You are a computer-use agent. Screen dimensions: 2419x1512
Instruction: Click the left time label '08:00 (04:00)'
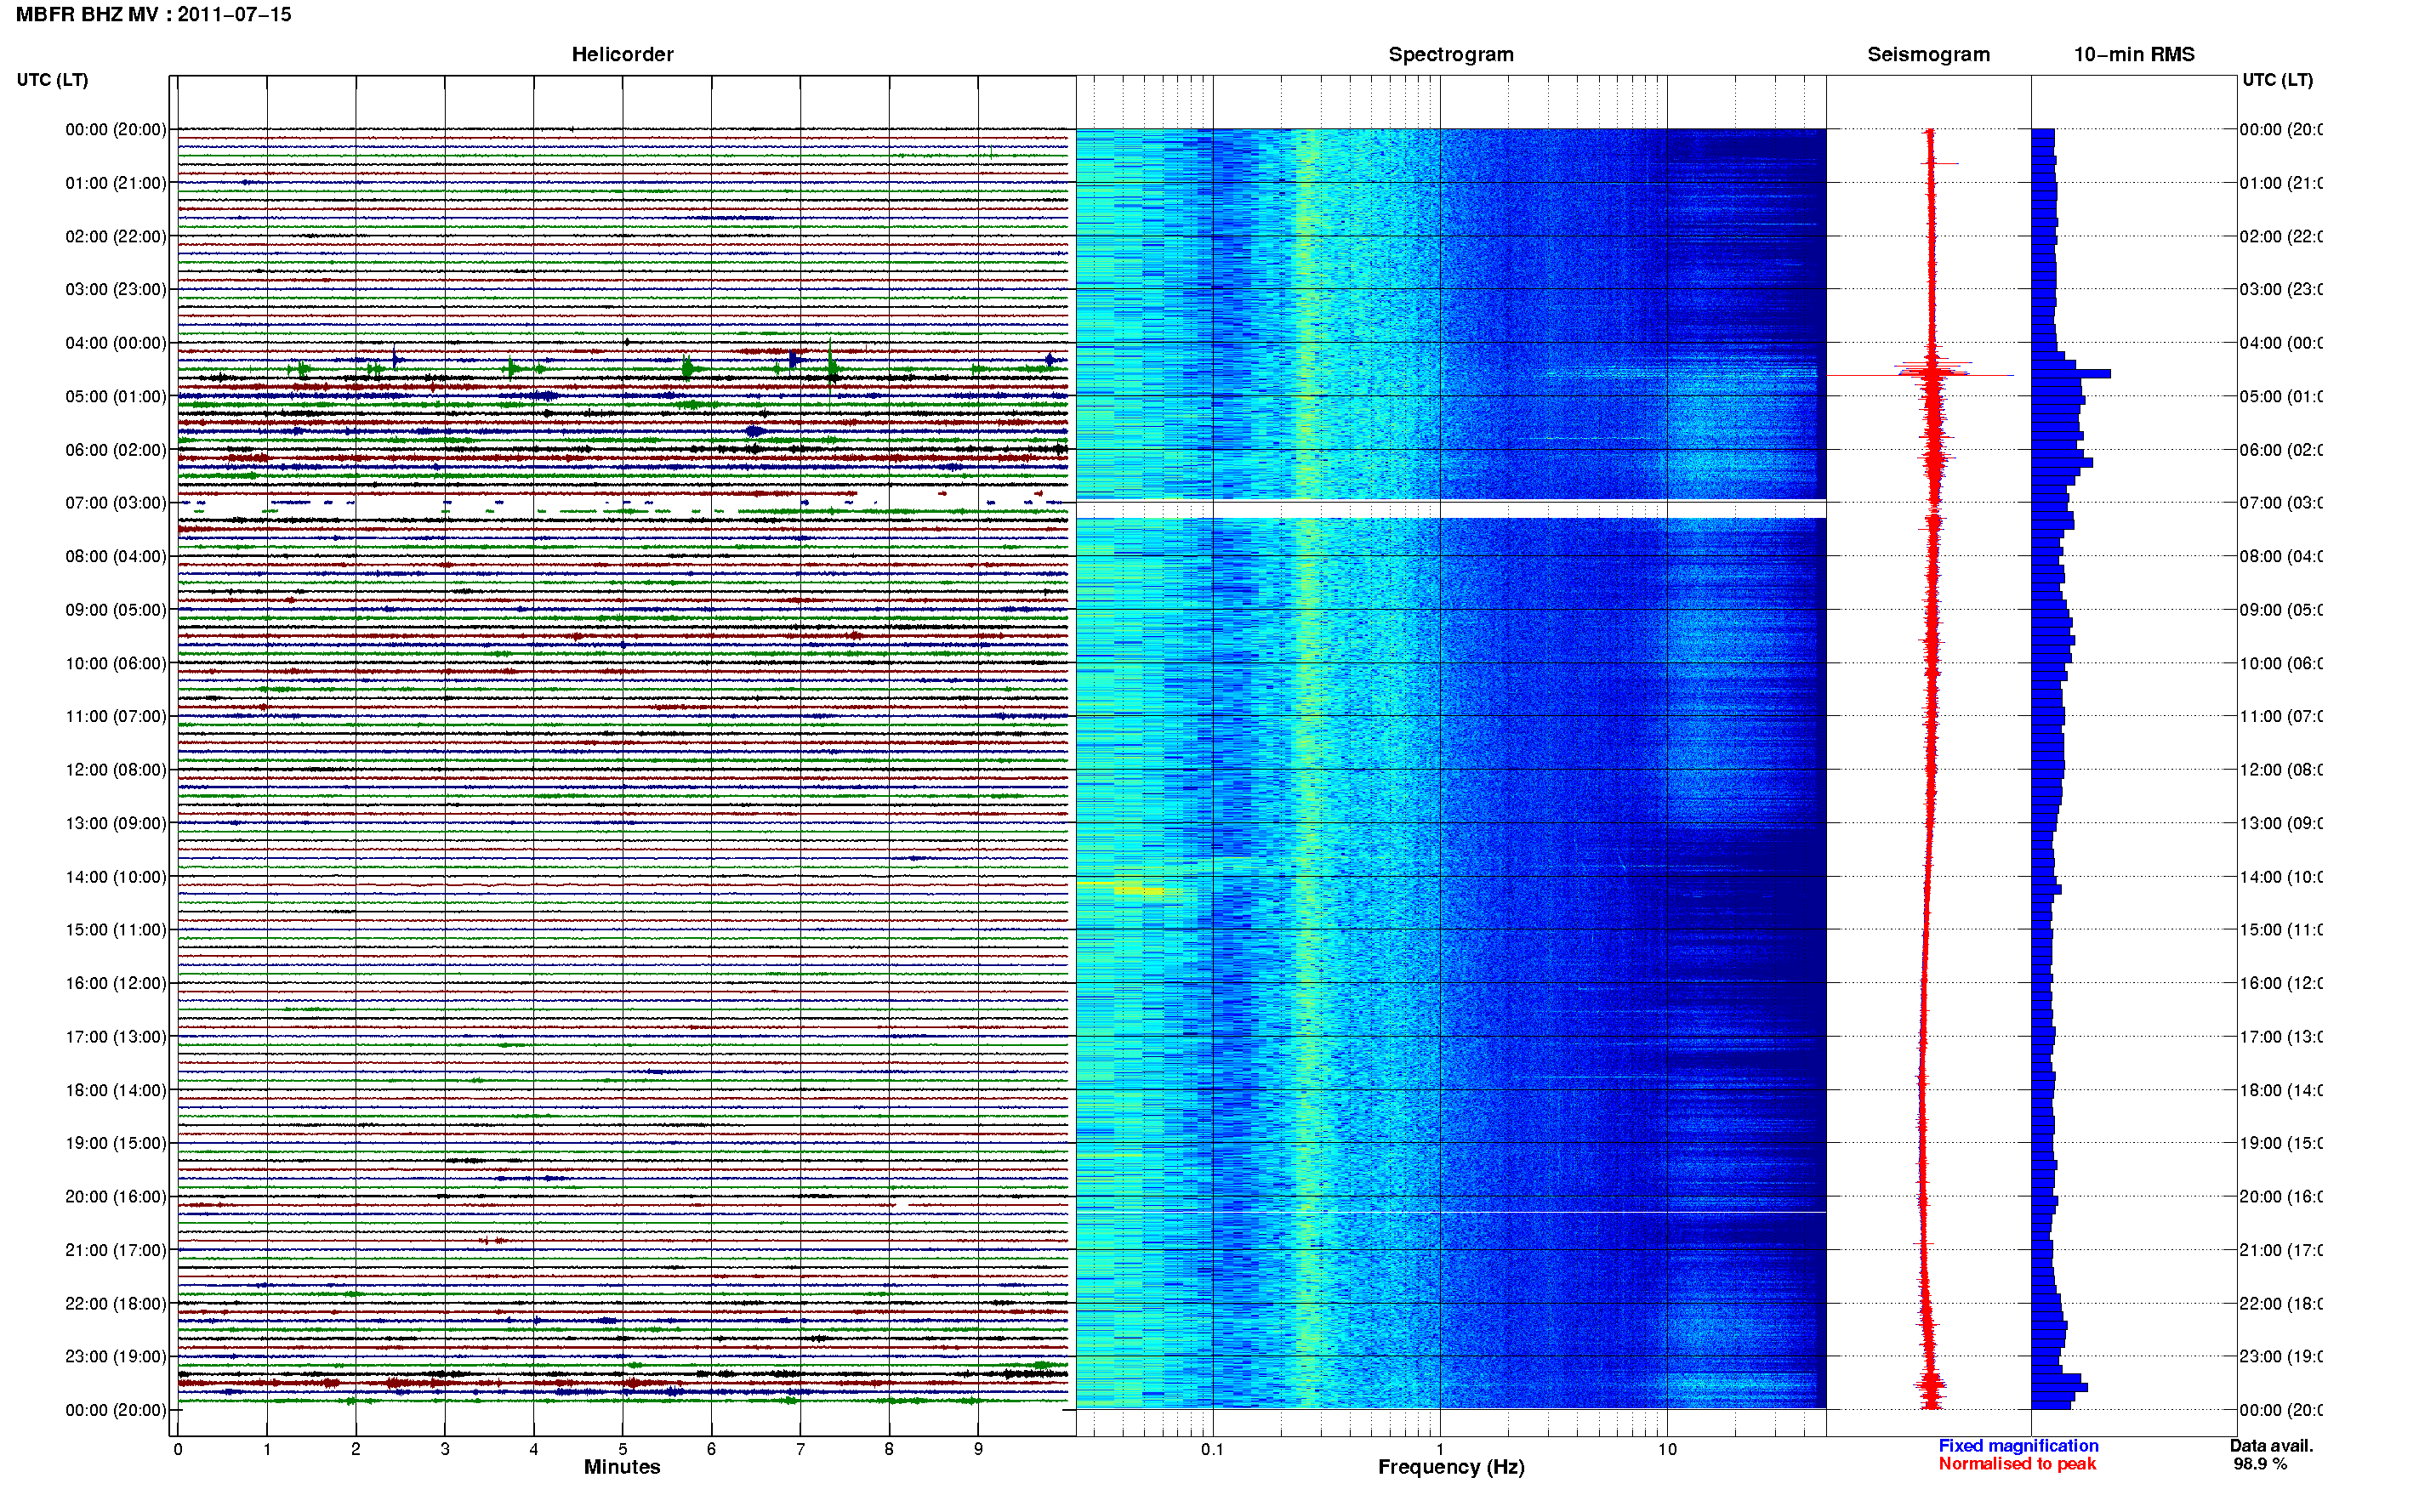coord(116,556)
